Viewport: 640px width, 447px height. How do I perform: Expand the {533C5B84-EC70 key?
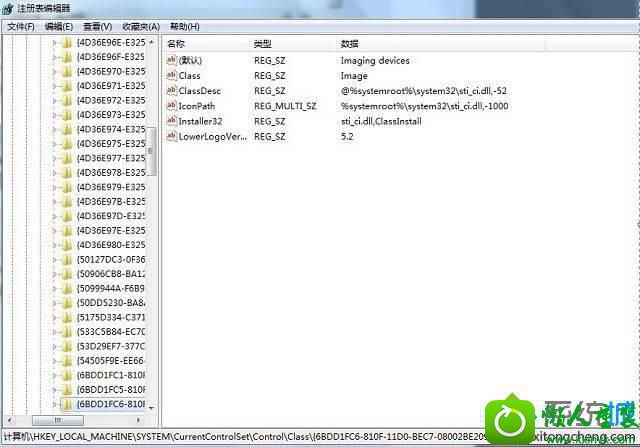pyautogui.click(x=55, y=332)
